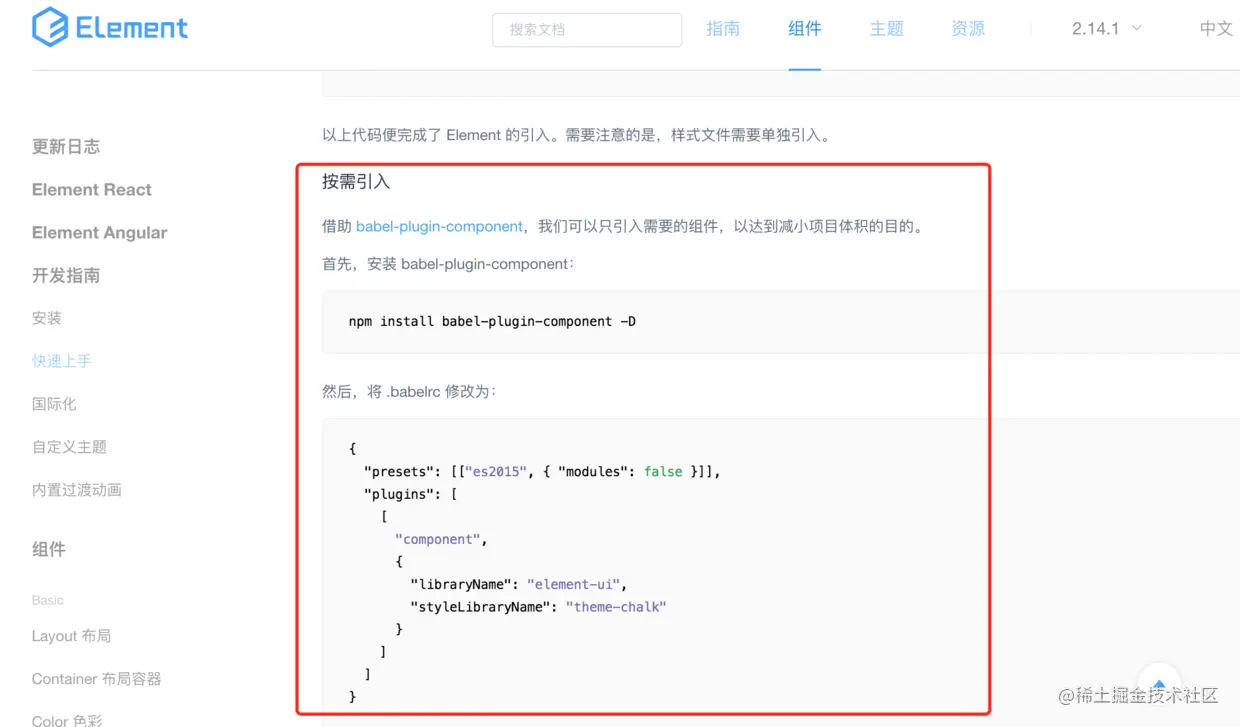Open Container 布局容器 in sidebar
This screenshot has width=1240, height=727.
point(96,679)
